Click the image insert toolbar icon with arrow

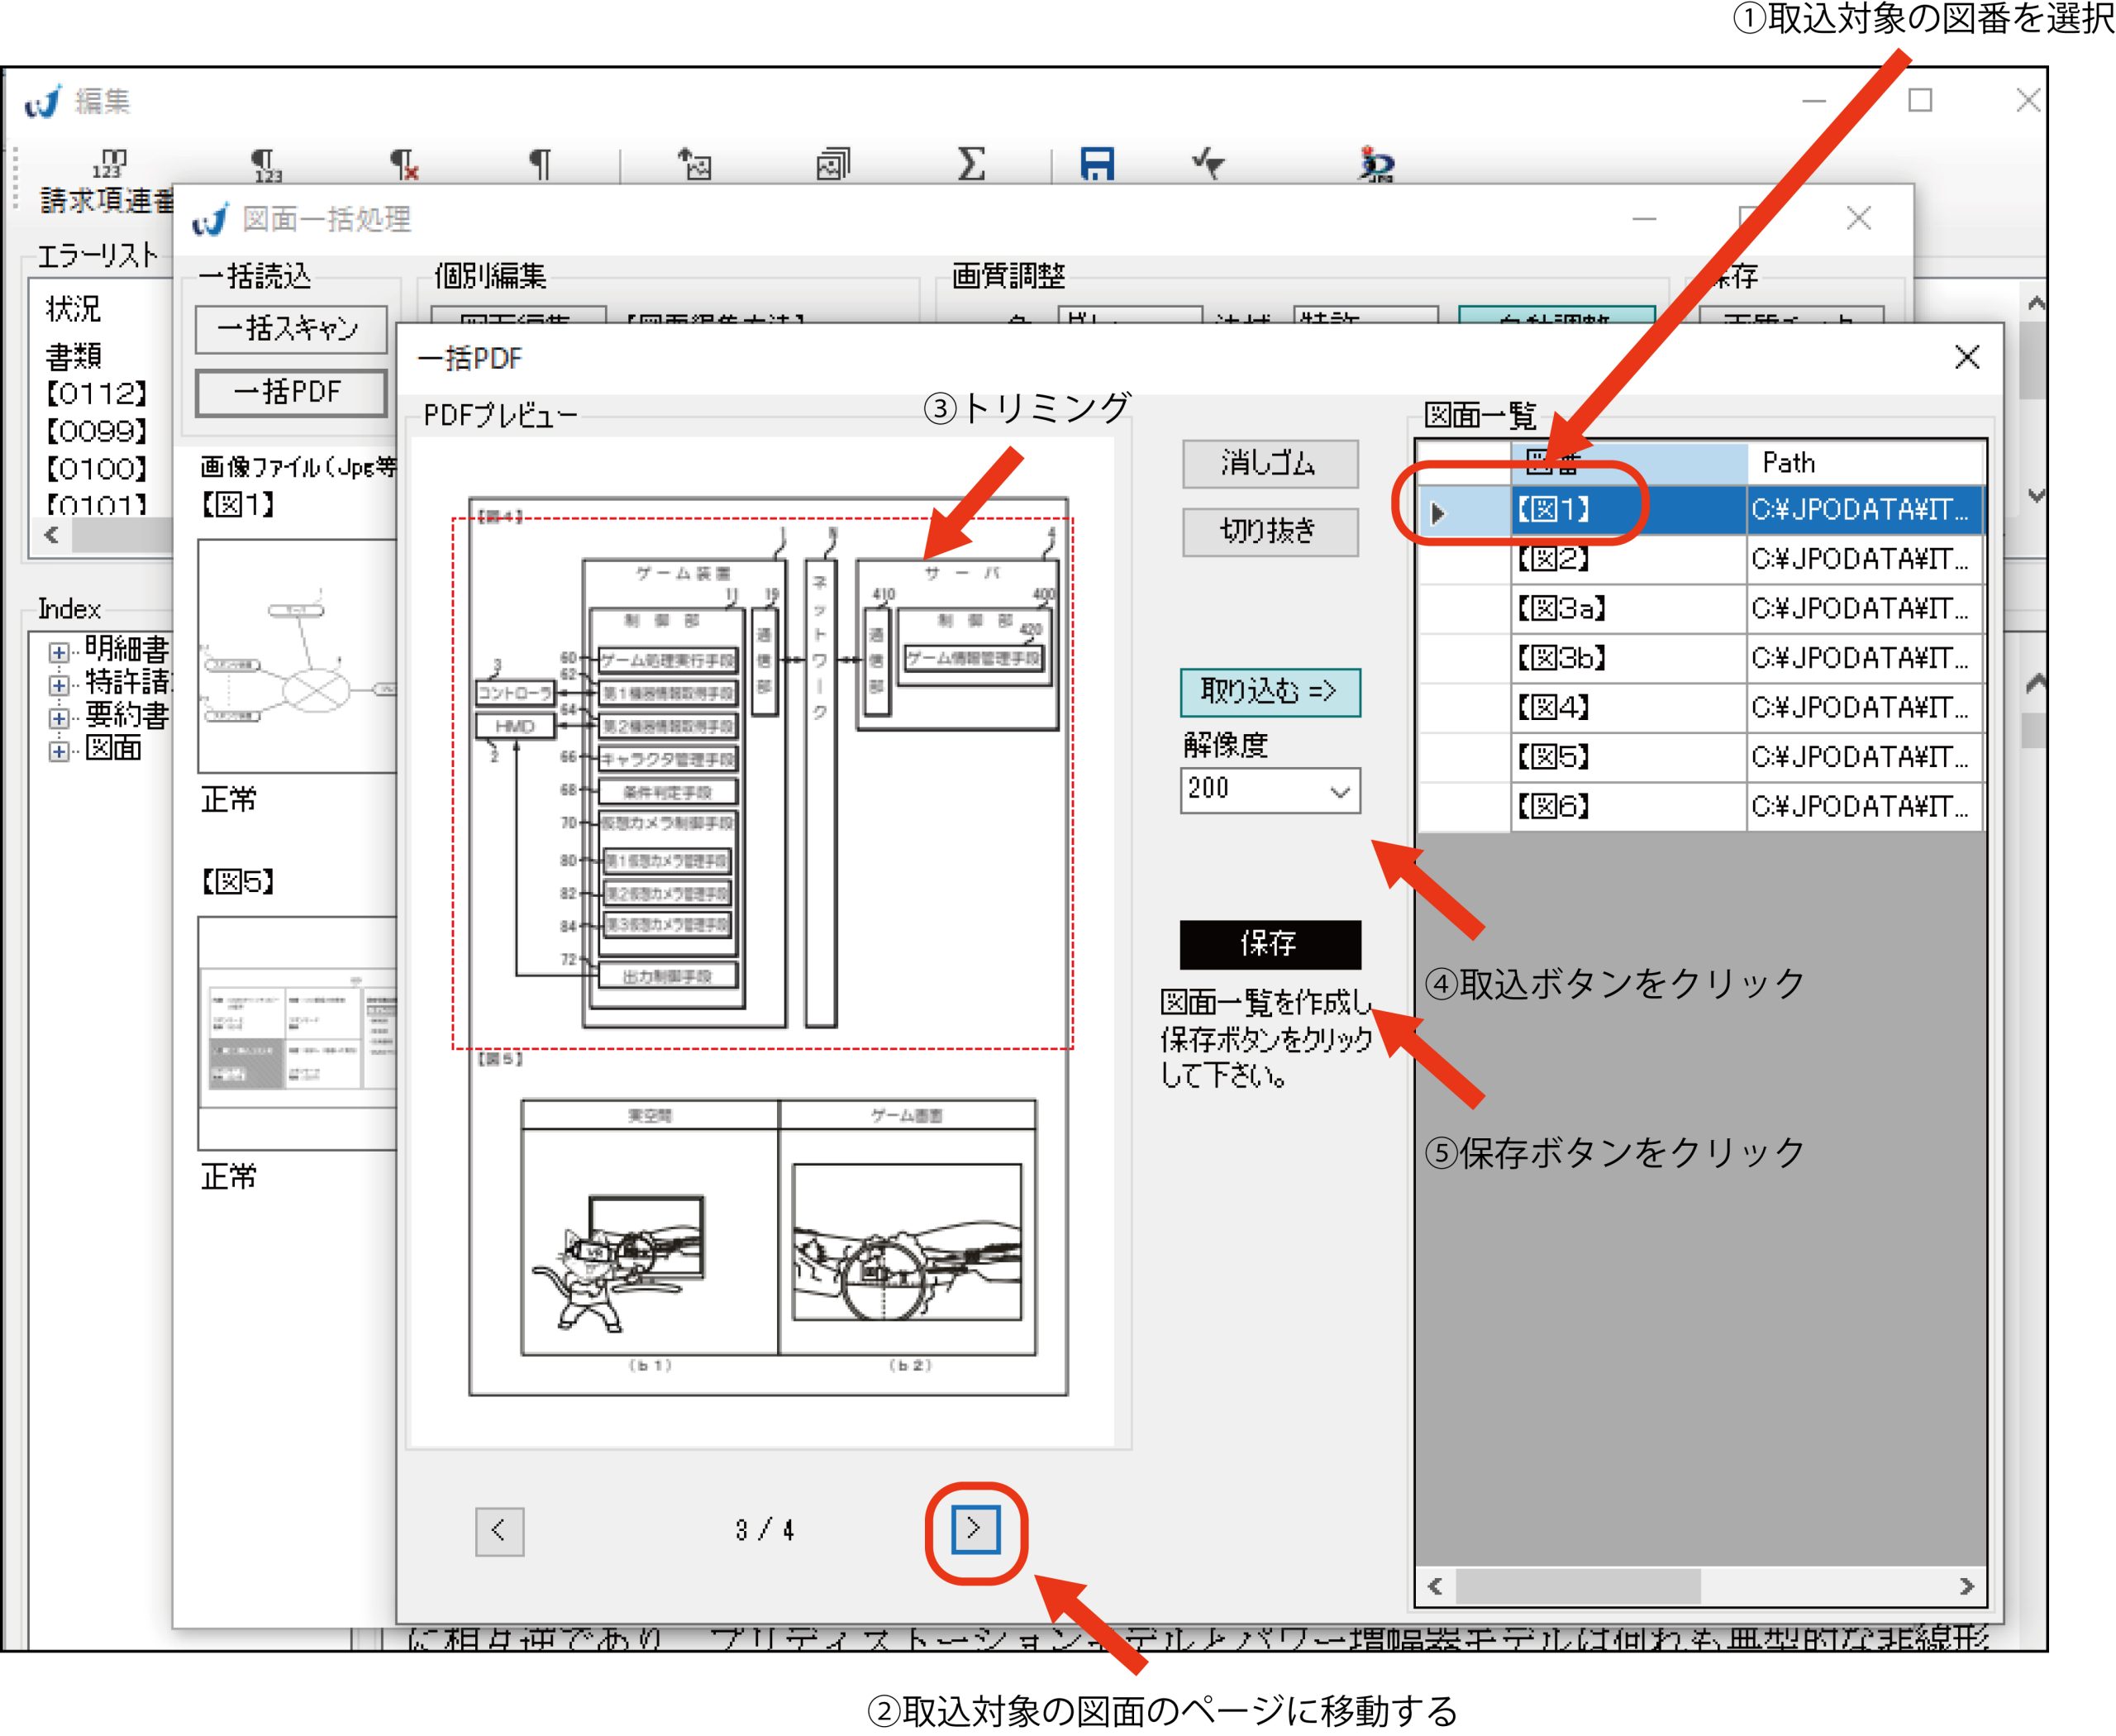tap(694, 163)
